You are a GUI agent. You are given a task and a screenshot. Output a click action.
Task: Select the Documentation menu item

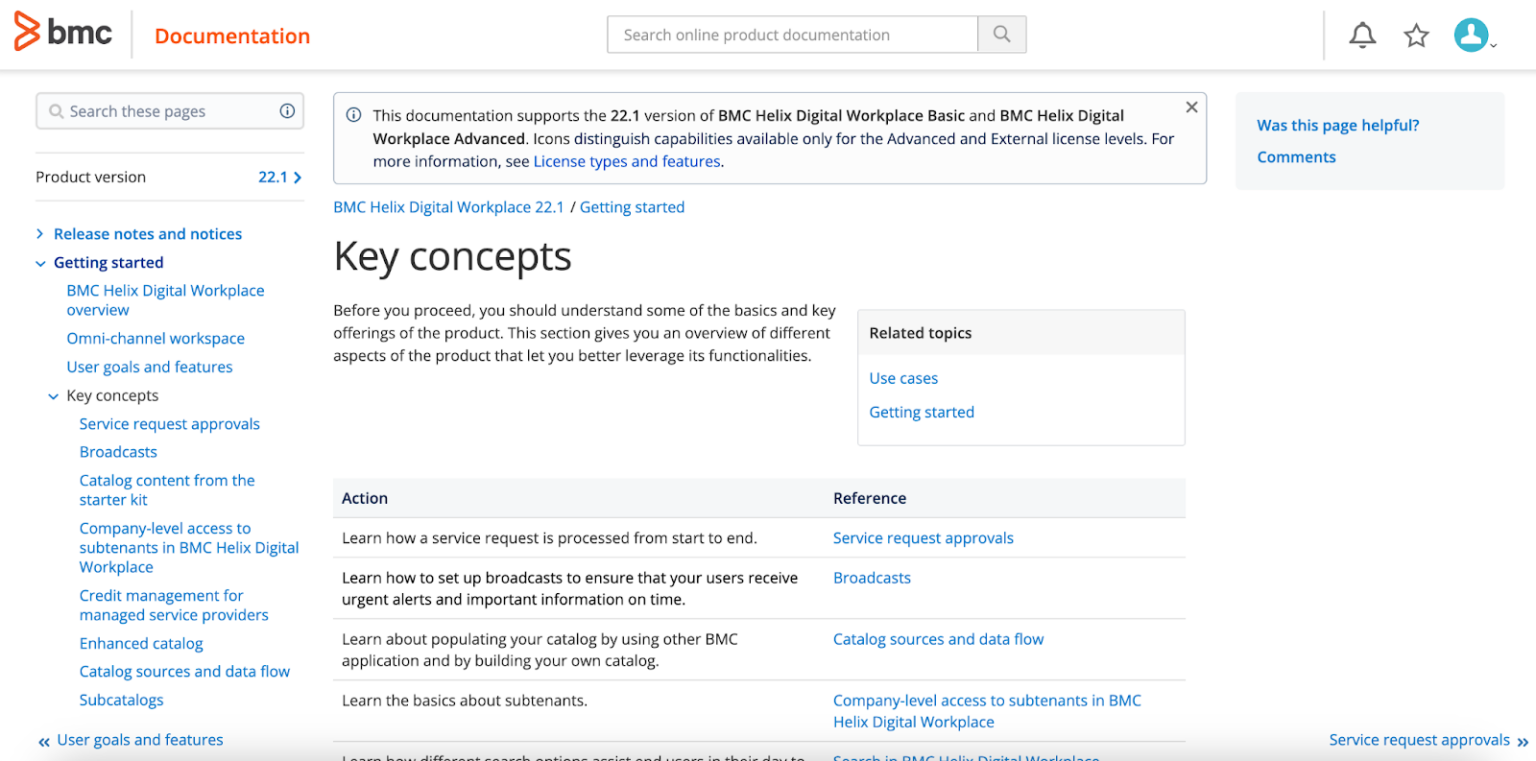click(x=232, y=35)
